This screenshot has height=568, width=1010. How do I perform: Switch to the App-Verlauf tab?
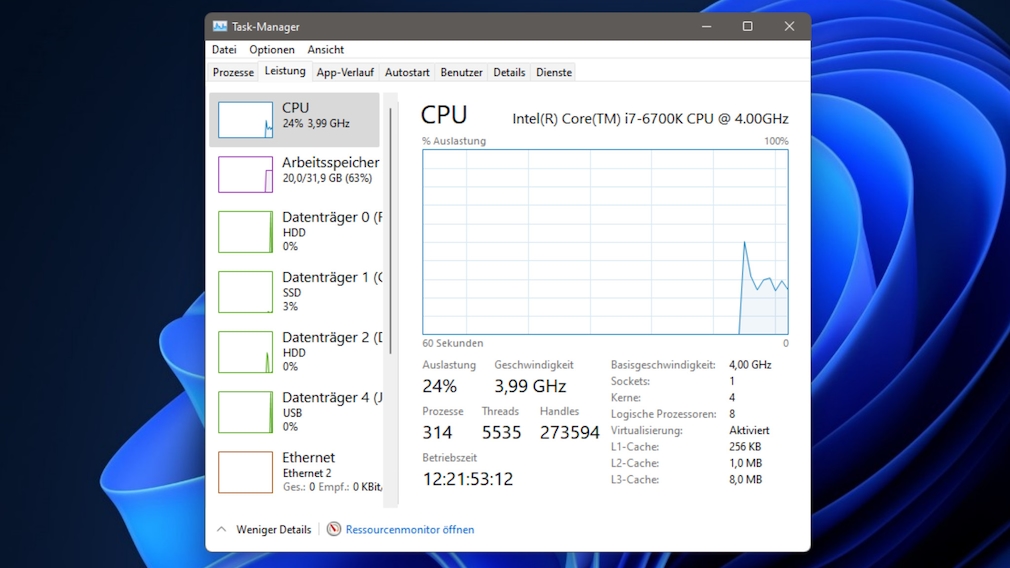coord(345,73)
